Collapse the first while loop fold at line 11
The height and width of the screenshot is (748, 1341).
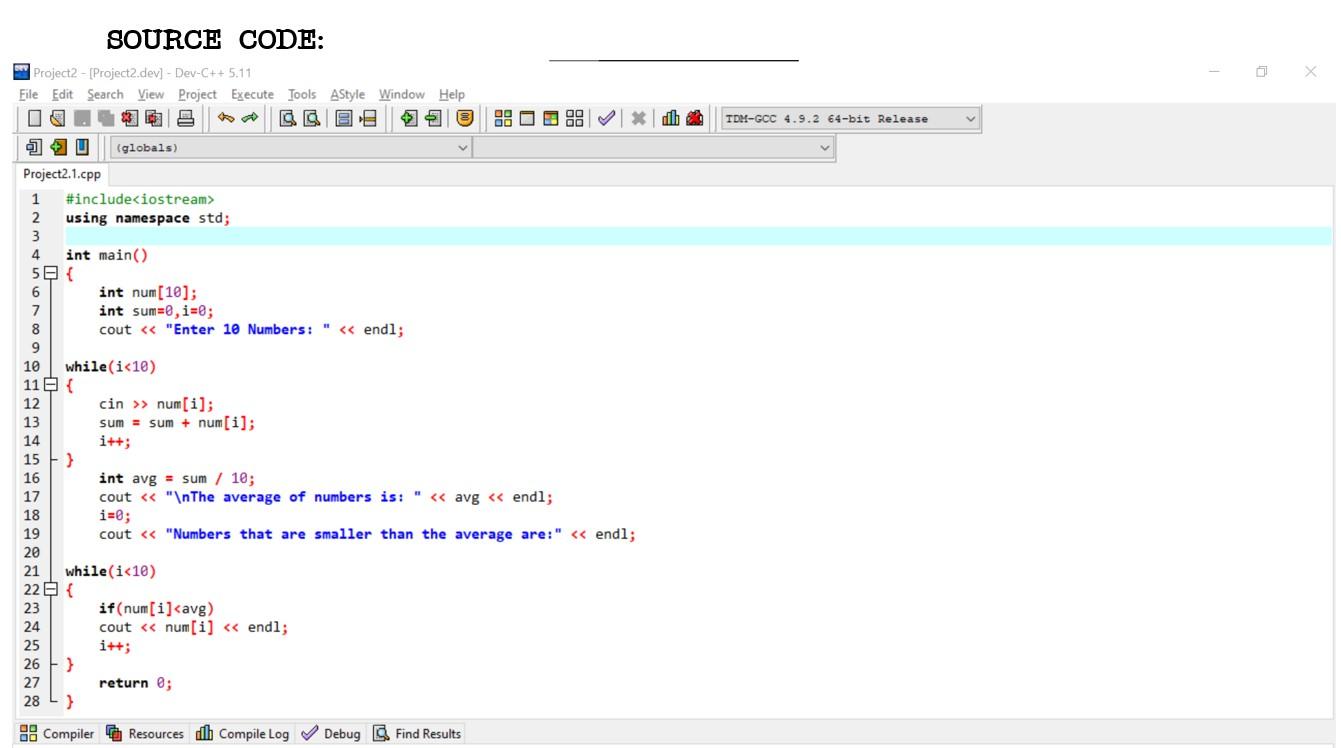point(53,385)
